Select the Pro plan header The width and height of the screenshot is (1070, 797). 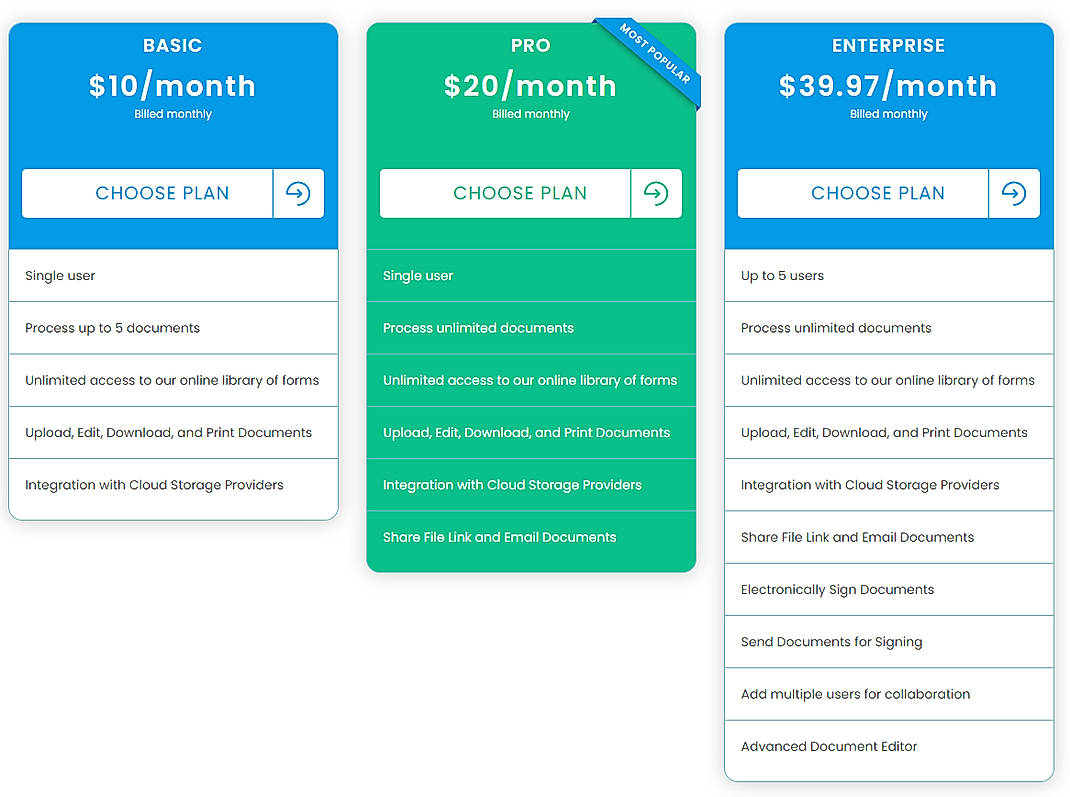coord(530,45)
